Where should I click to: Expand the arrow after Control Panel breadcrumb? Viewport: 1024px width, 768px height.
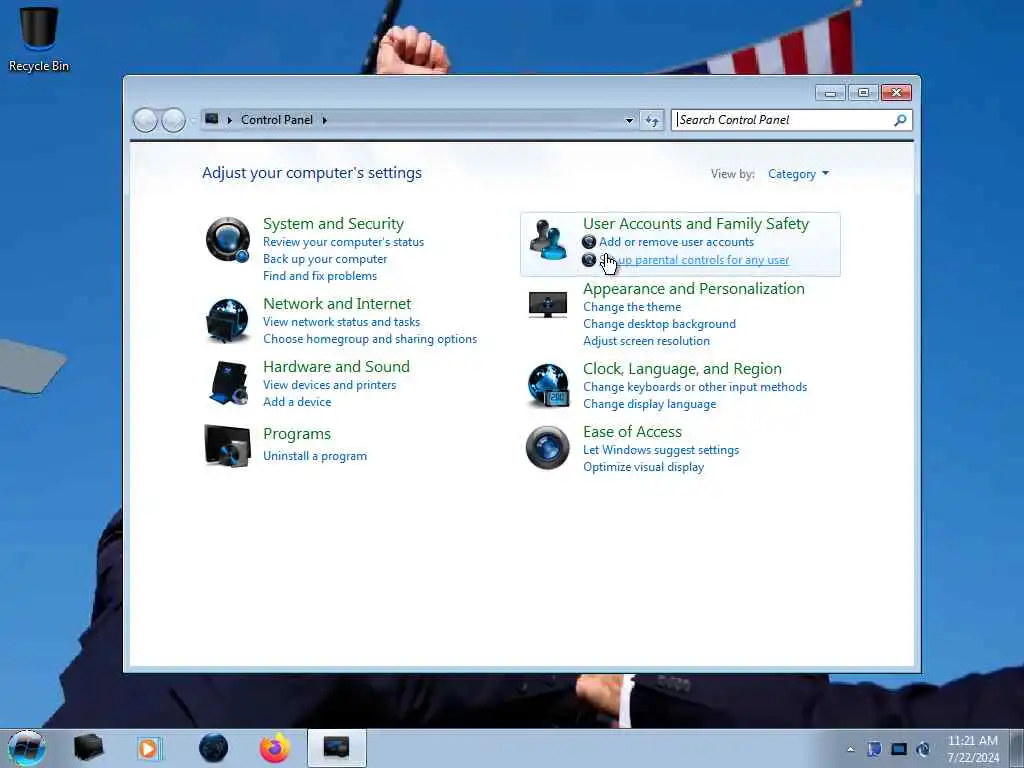coord(325,120)
